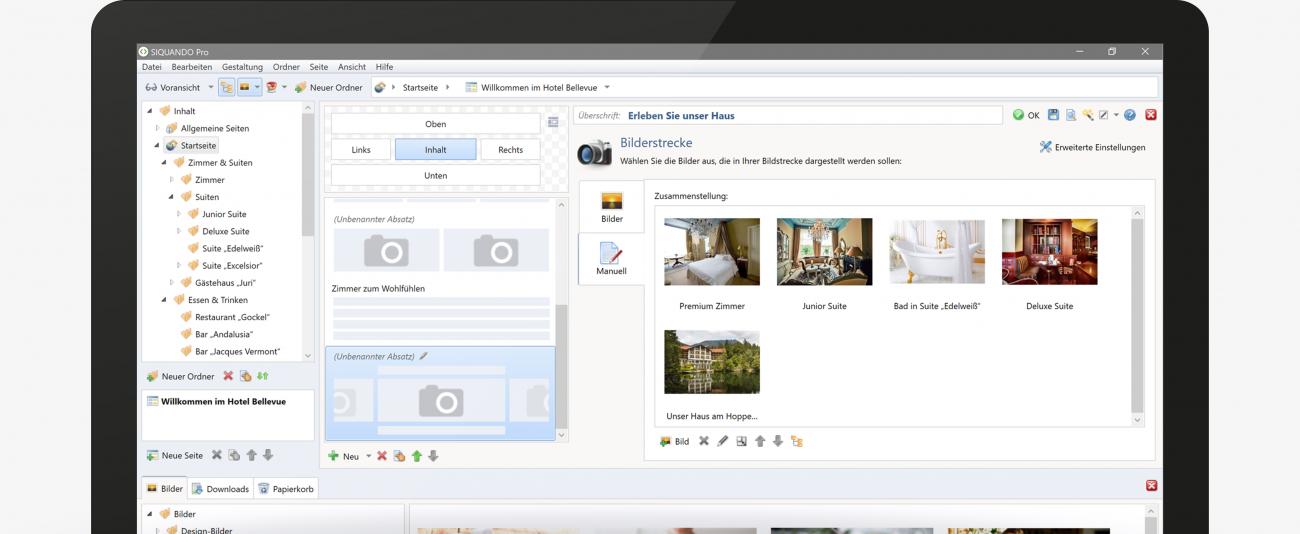The width and height of the screenshot is (1300, 534).
Task: Collapse the Suiten folder in tree
Action: pos(172,197)
